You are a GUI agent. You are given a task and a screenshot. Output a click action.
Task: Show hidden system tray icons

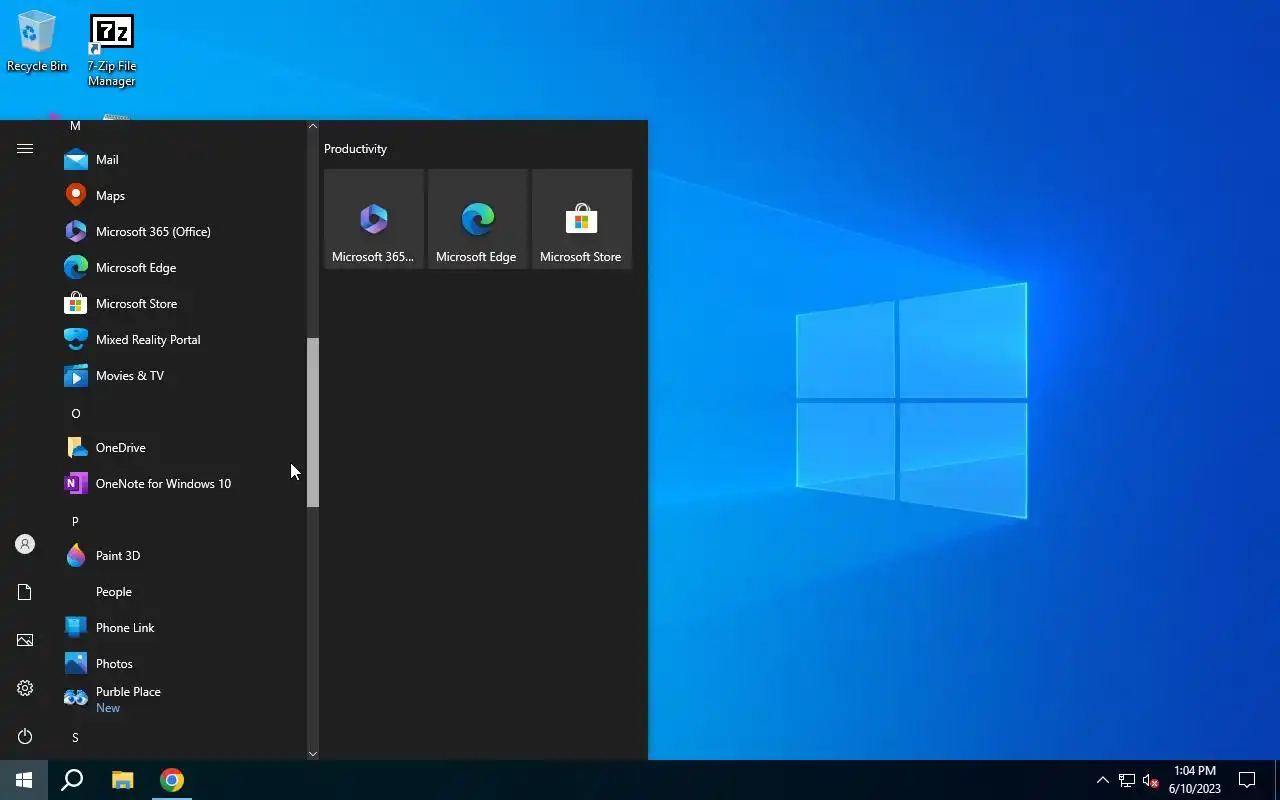point(1102,780)
